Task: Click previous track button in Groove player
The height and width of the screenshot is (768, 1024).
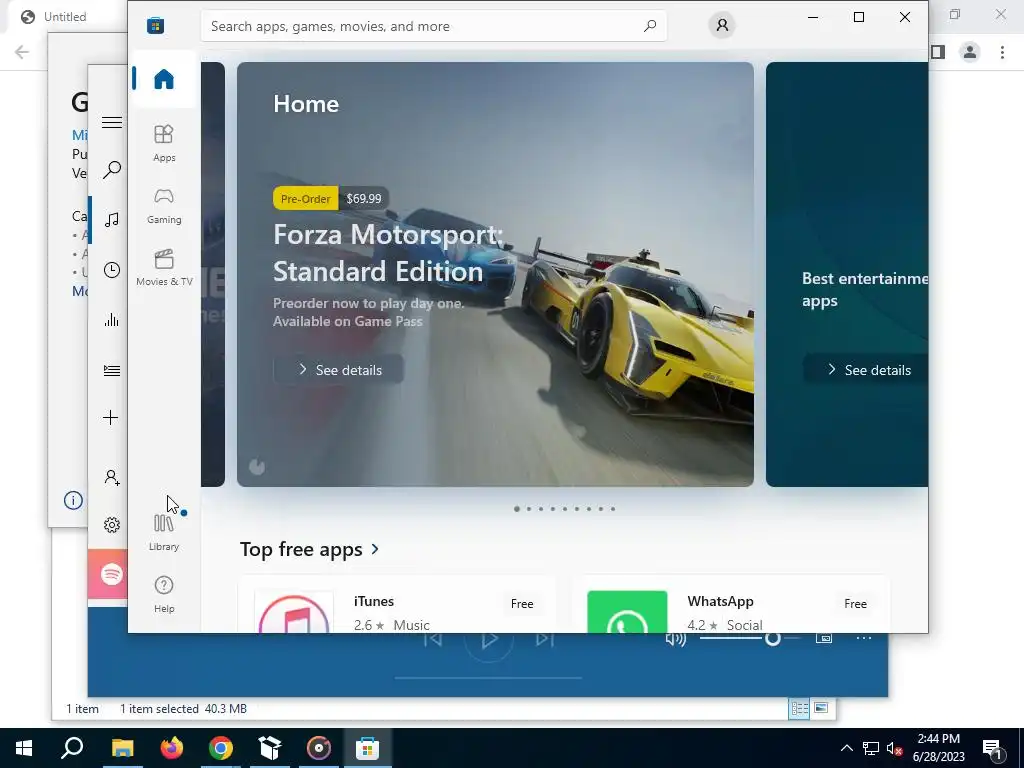Action: click(x=433, y=639)
